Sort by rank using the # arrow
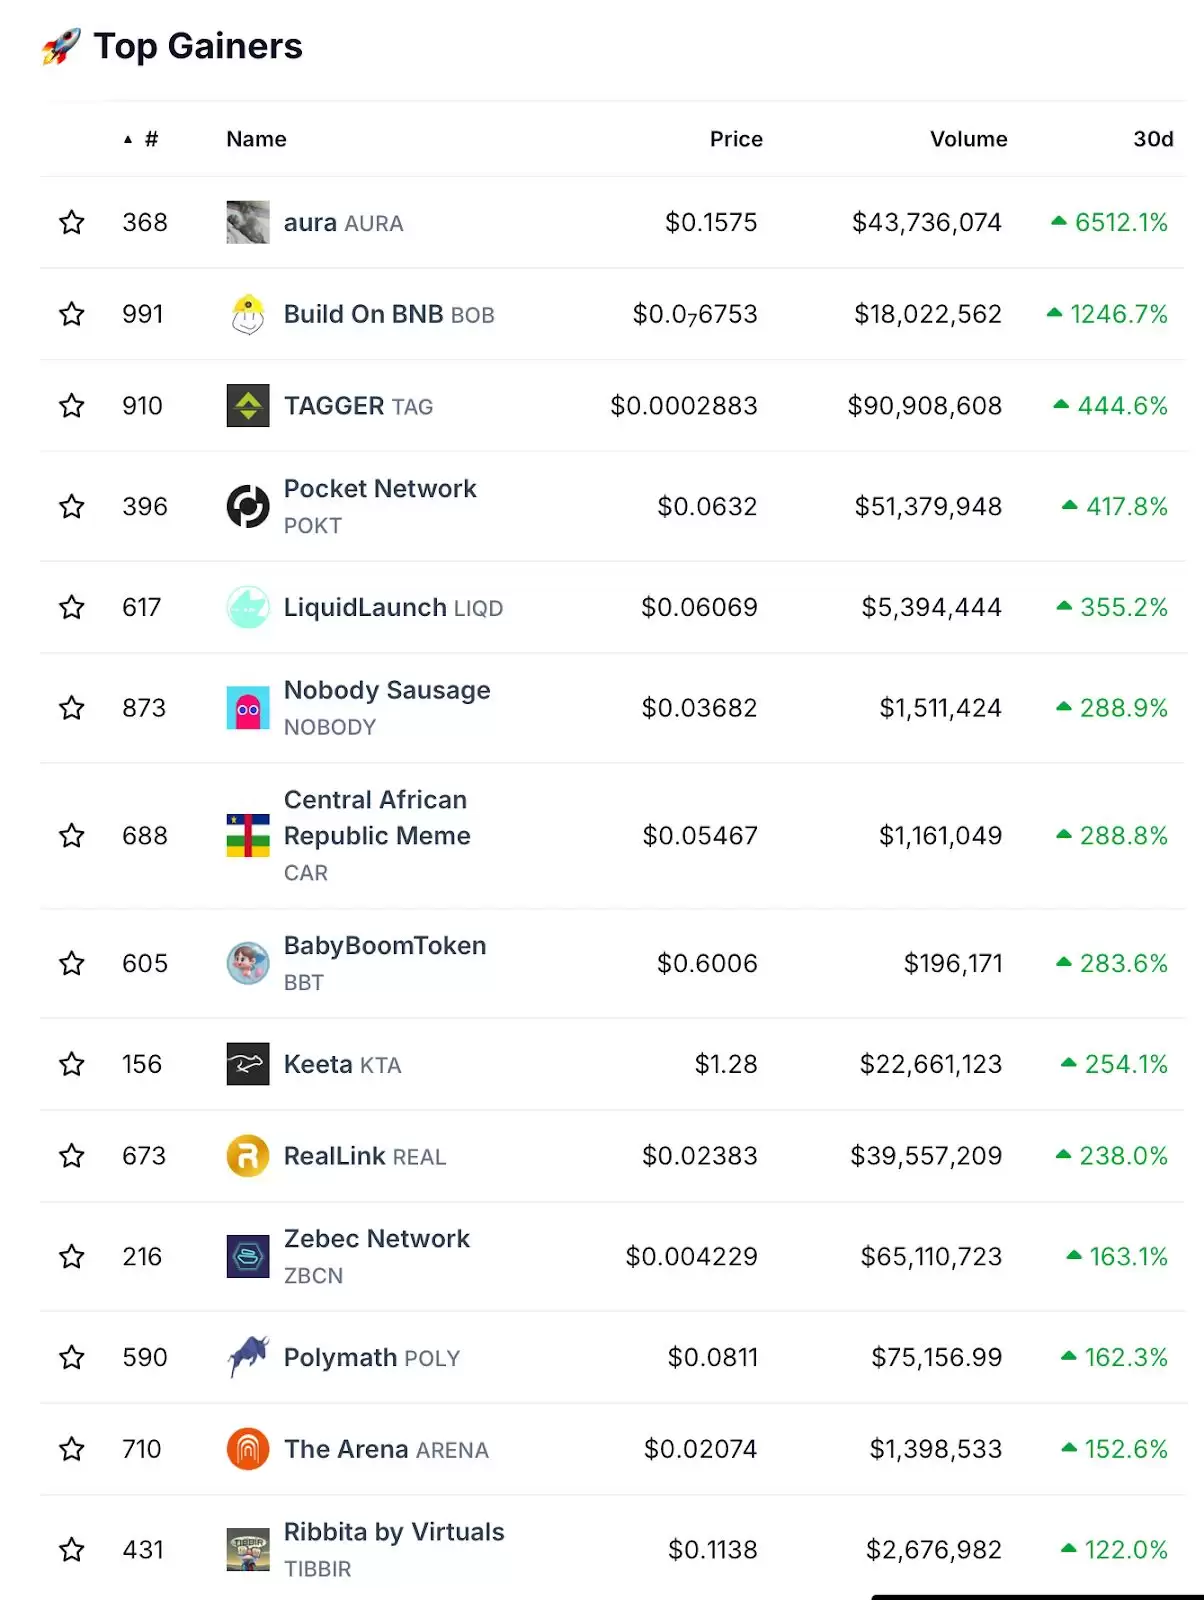Image resolution: width=1204 pixels, height=1600 pixels. 141,139
